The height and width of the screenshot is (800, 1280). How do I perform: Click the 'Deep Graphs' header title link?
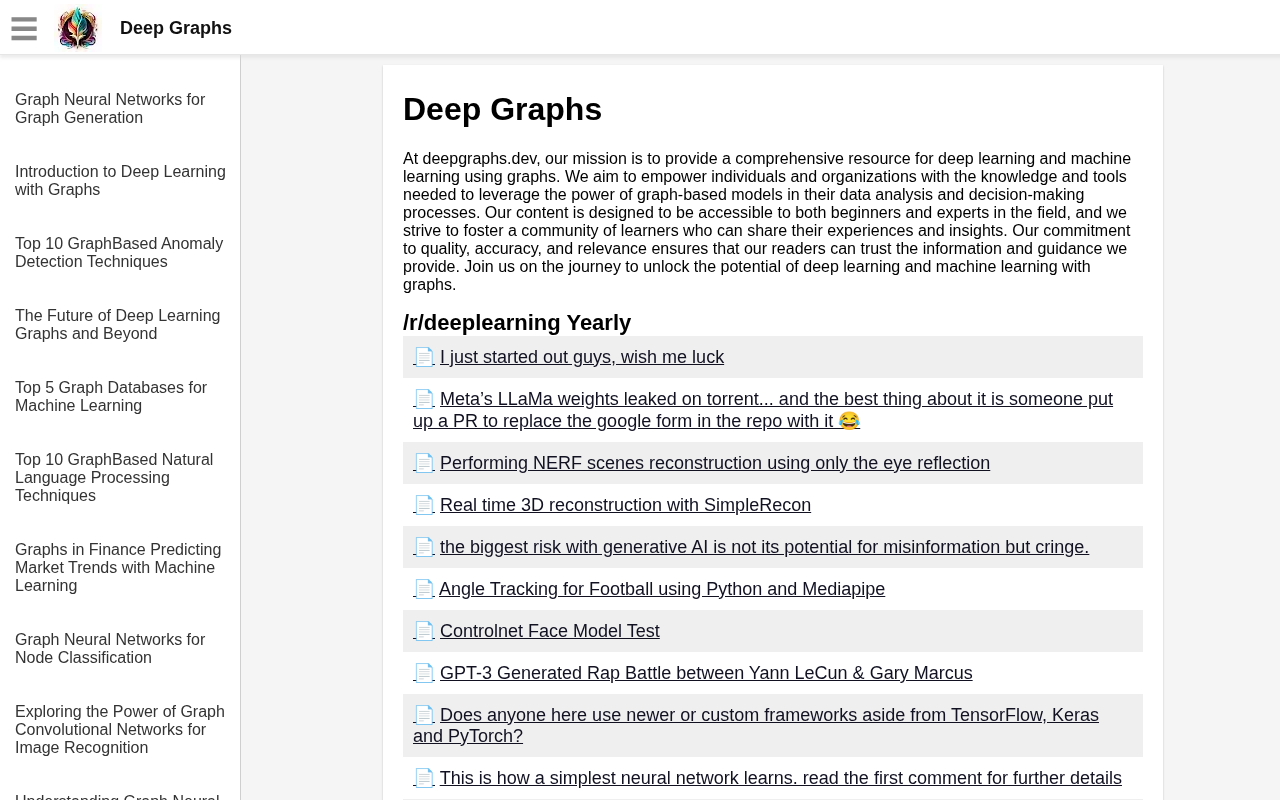(176, 28)
